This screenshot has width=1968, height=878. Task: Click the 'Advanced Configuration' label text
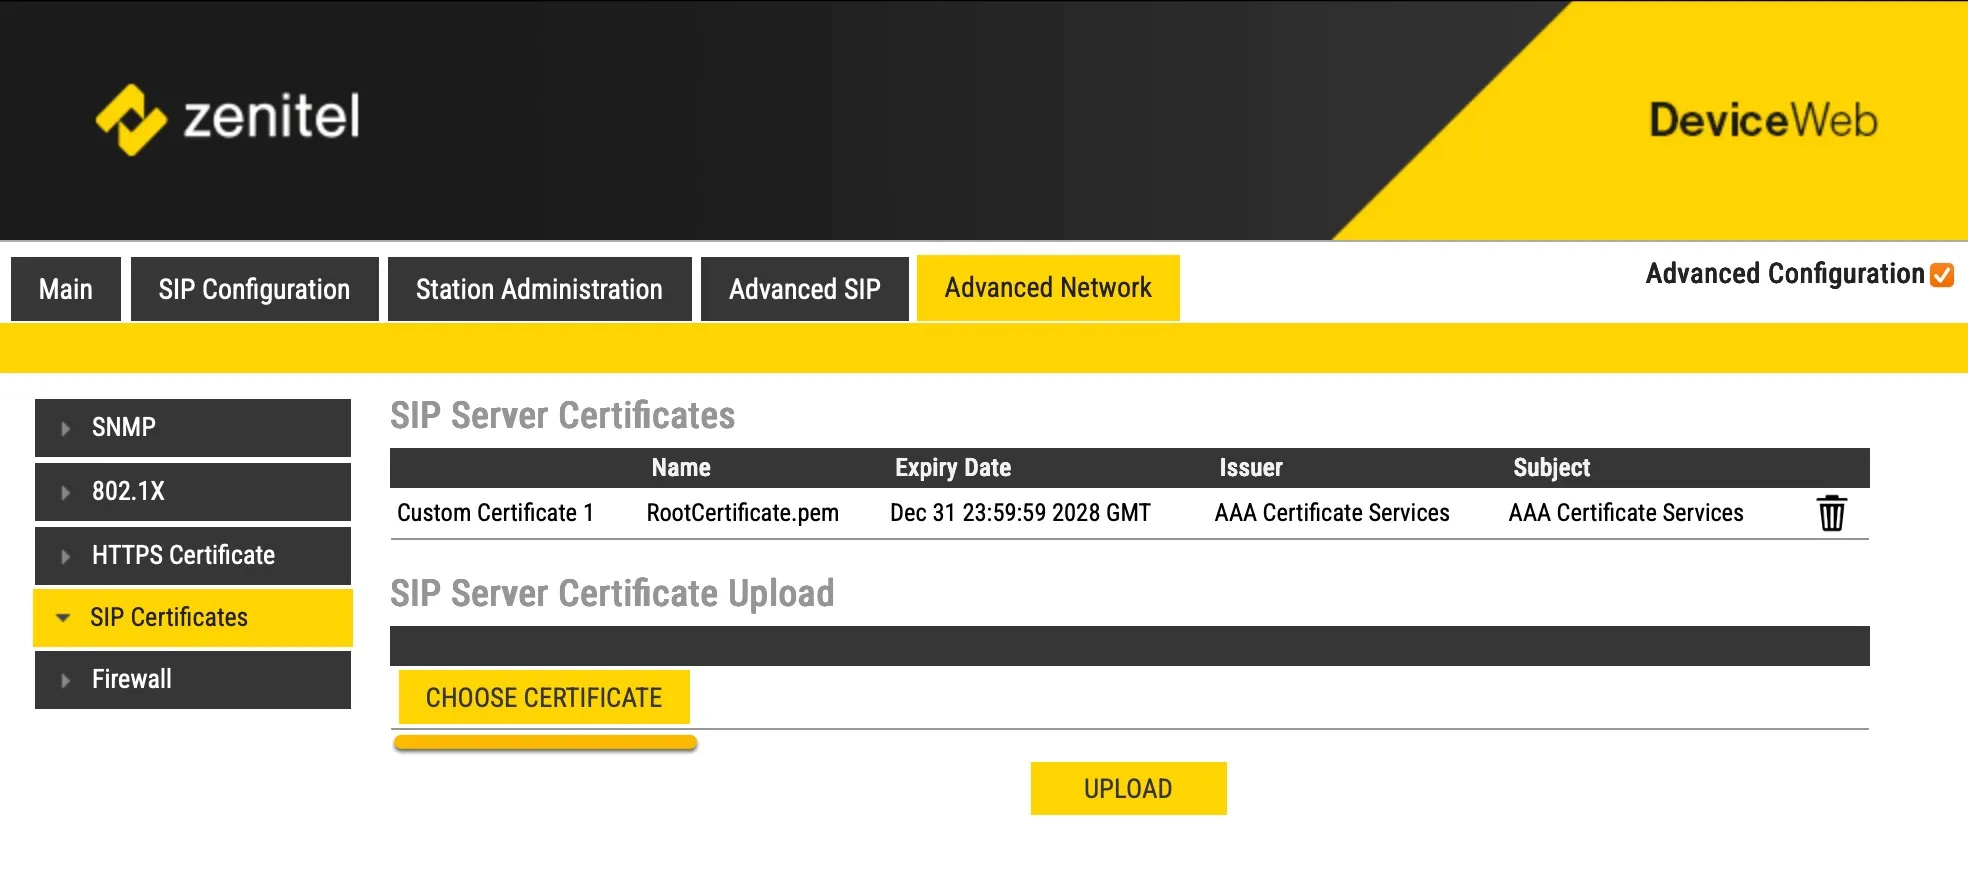(x=1785, y=274)
